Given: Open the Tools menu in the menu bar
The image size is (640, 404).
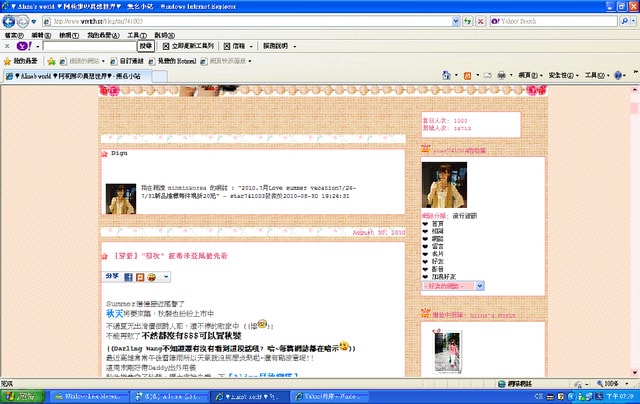Looking at the screenshot, I should [135, 34].
